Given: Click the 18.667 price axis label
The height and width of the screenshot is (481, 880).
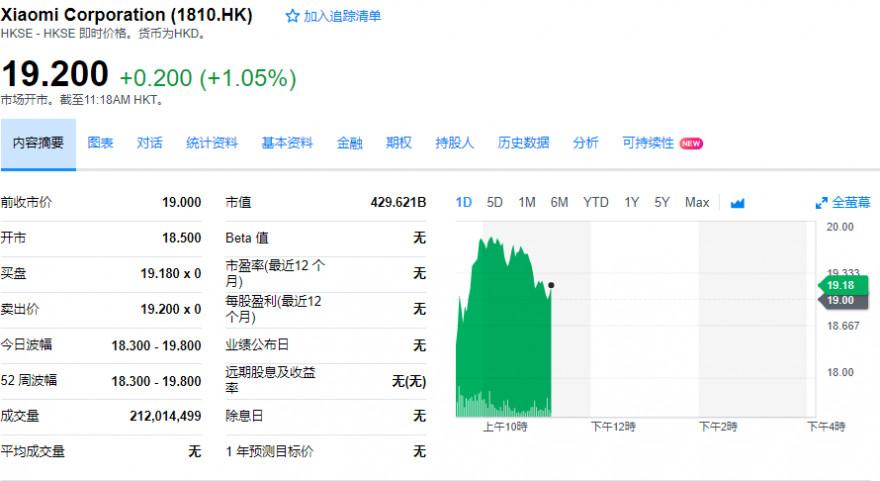Looking at the screenshot, I should tap(843, 326).
